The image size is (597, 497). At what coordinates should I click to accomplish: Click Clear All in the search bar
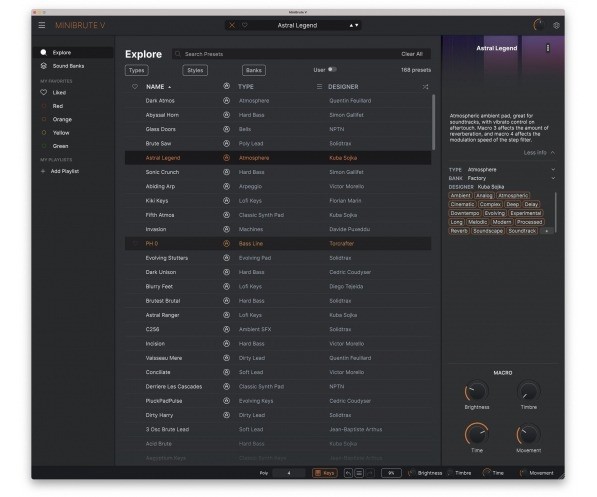(x=412, y=54)
